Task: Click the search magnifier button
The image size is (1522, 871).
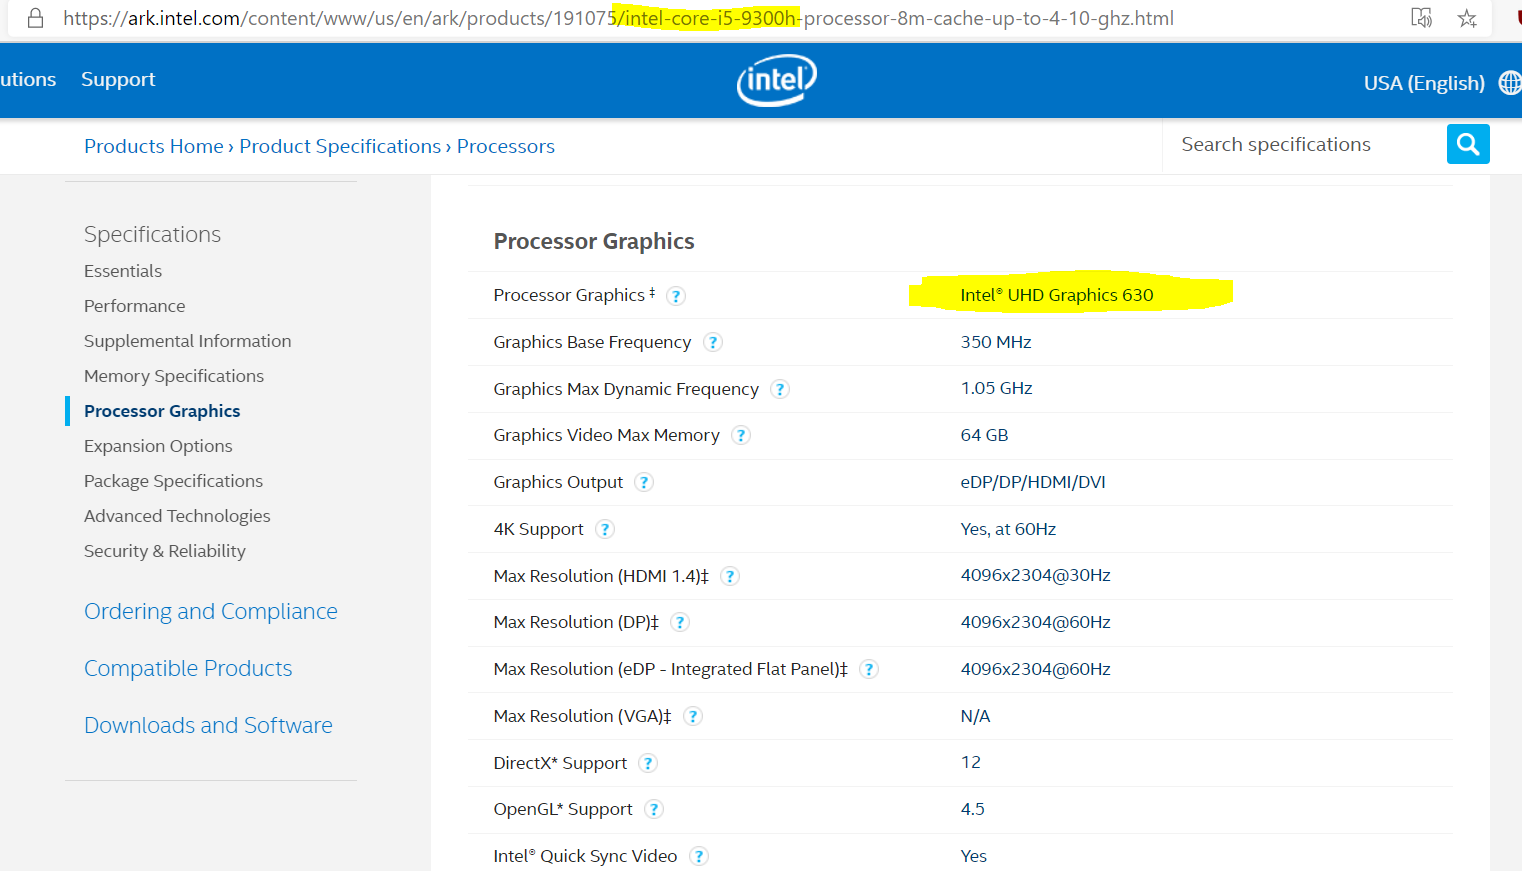Action: point(1468,144)
